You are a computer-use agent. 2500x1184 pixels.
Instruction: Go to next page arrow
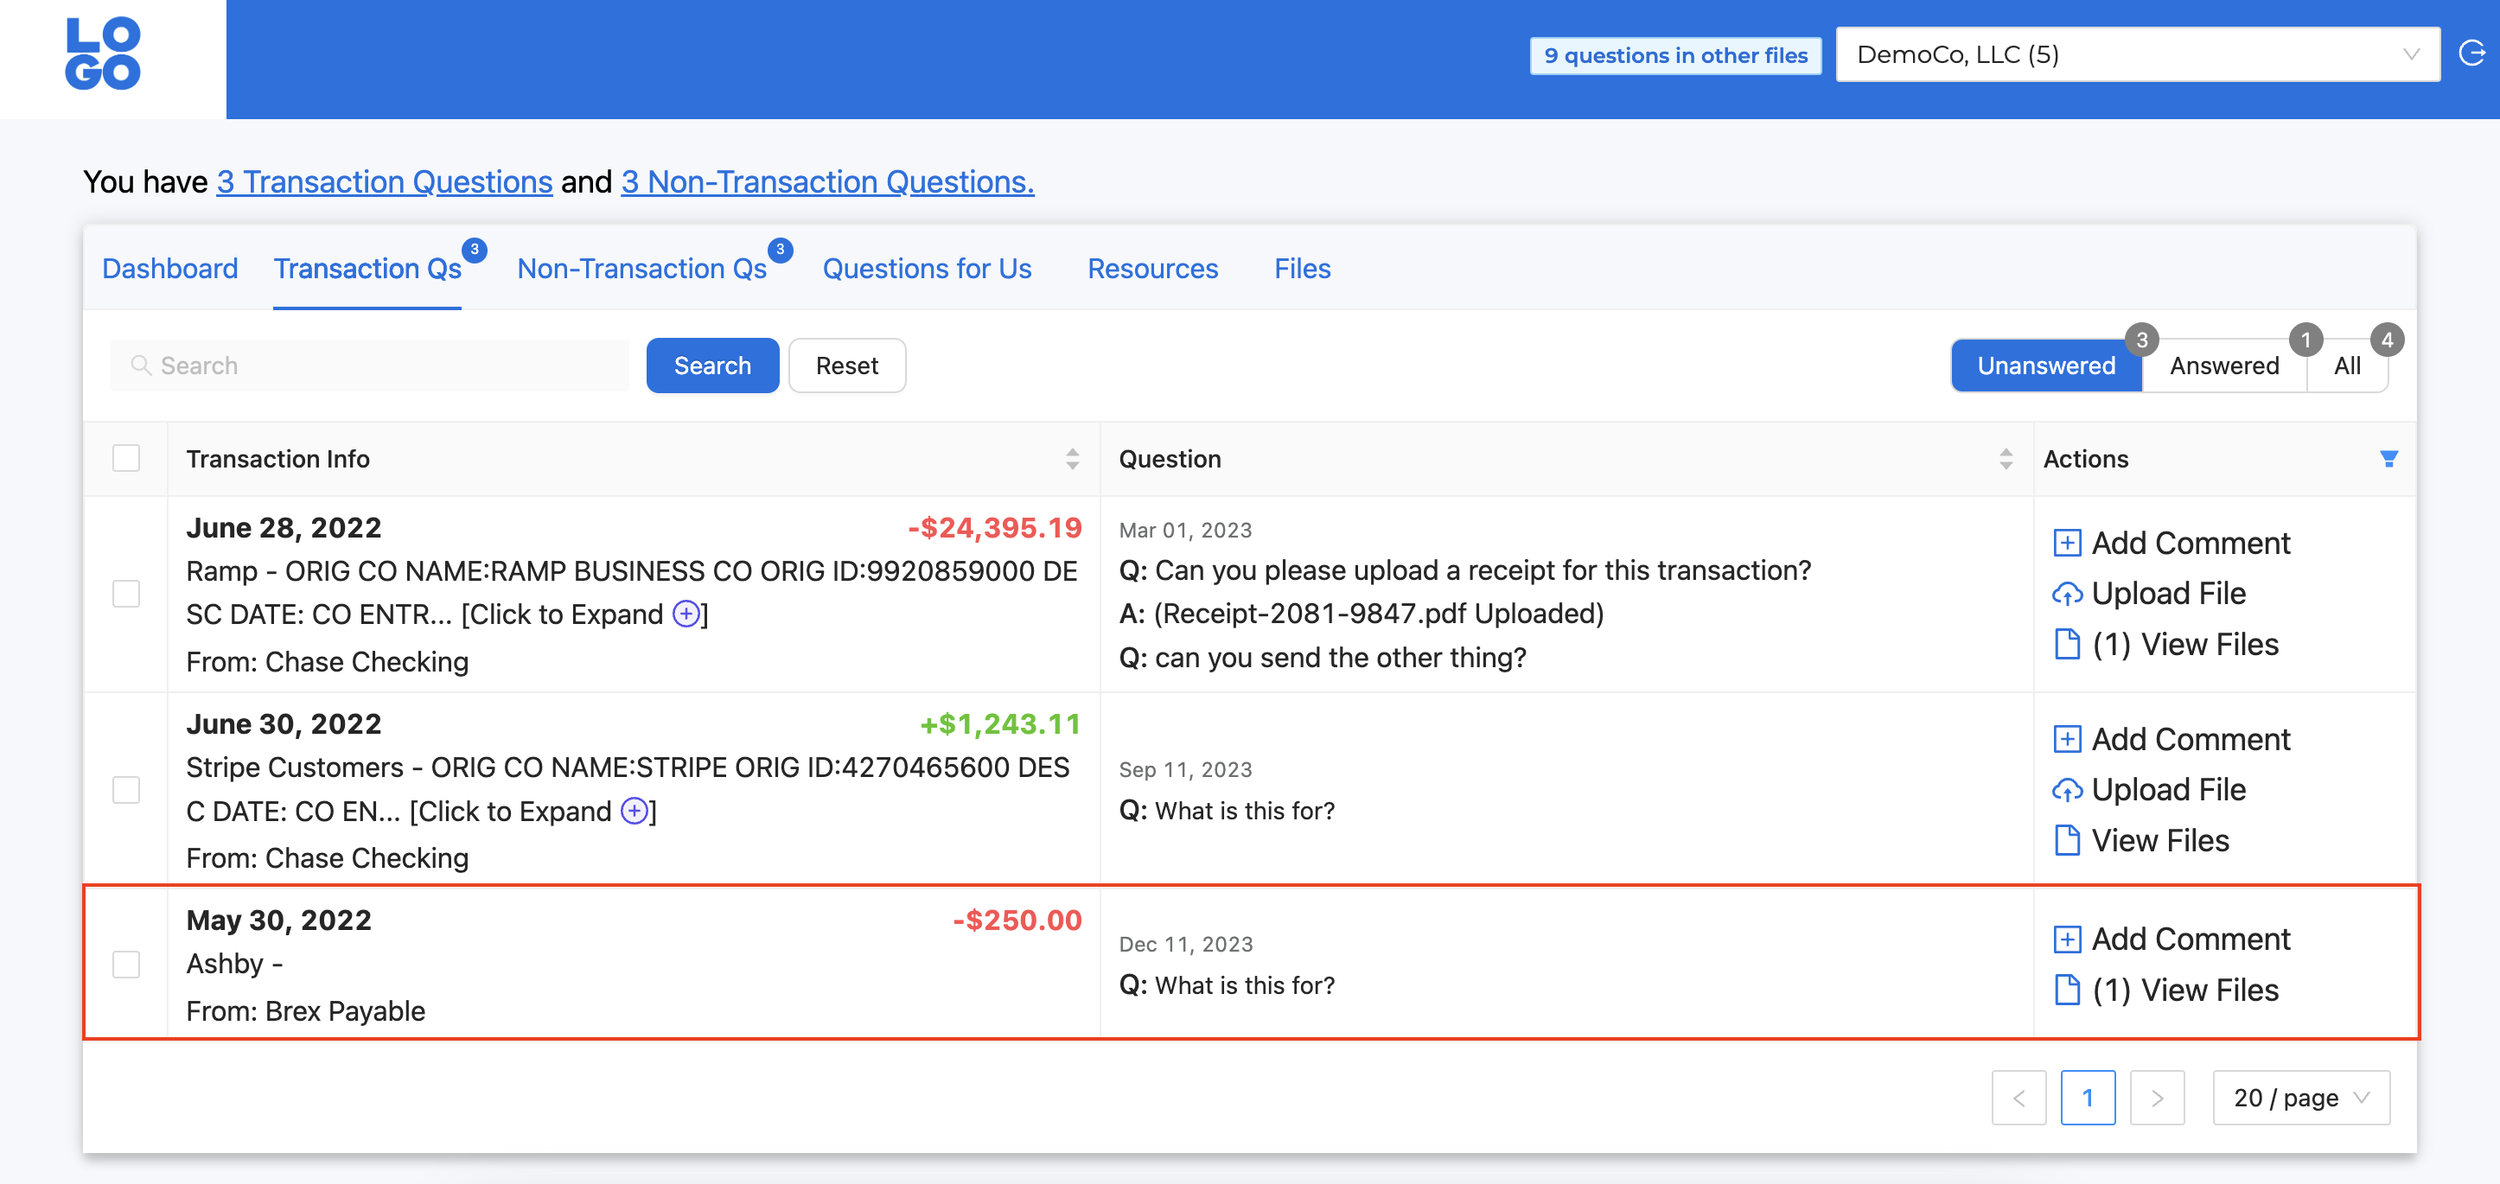(x=2157, y=1098)
